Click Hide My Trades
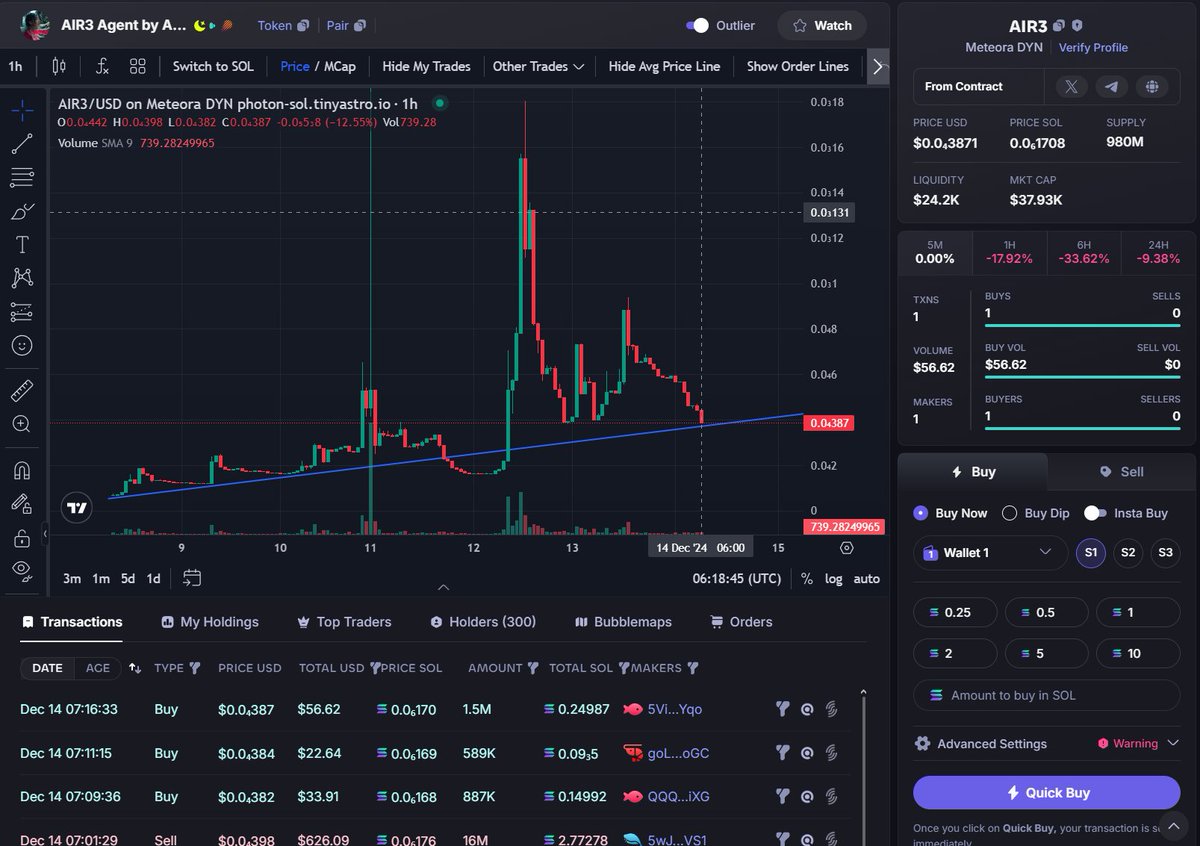 click(x=426, y=66)
